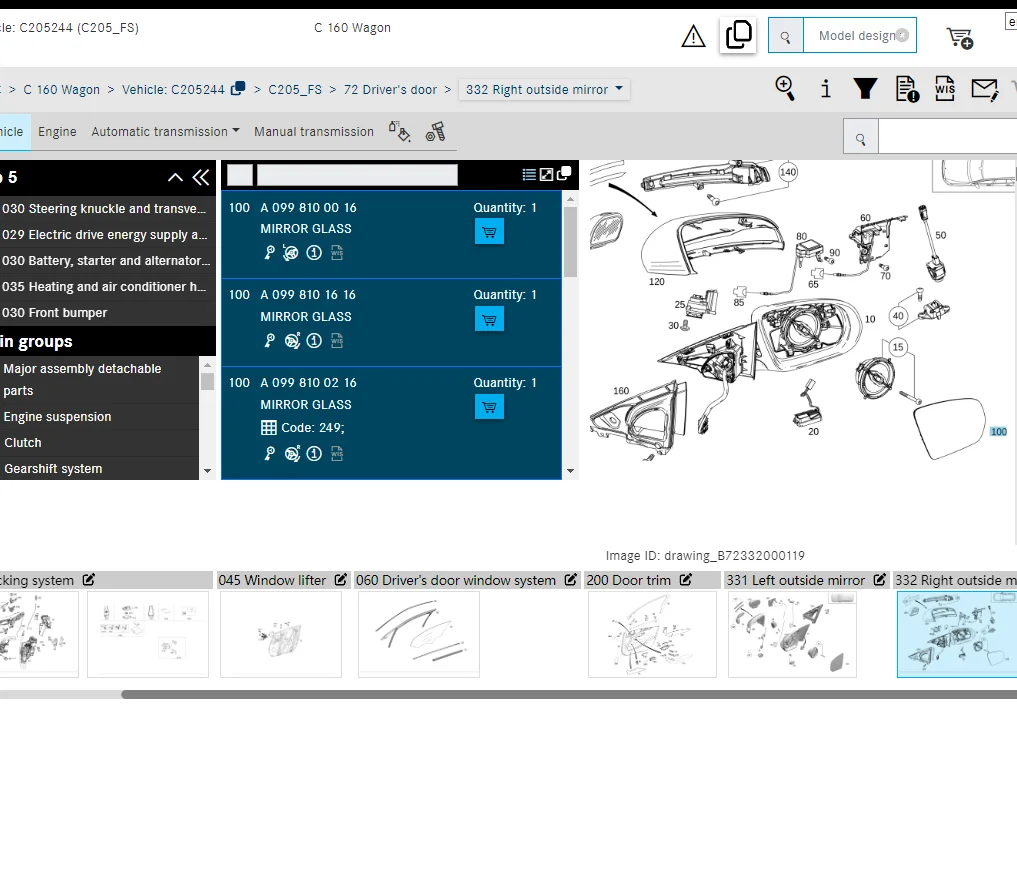This screenshot has width=1017, height=878.
Task: Open the 332 Right outside mirror dropdown
Action: coord(544,89)
